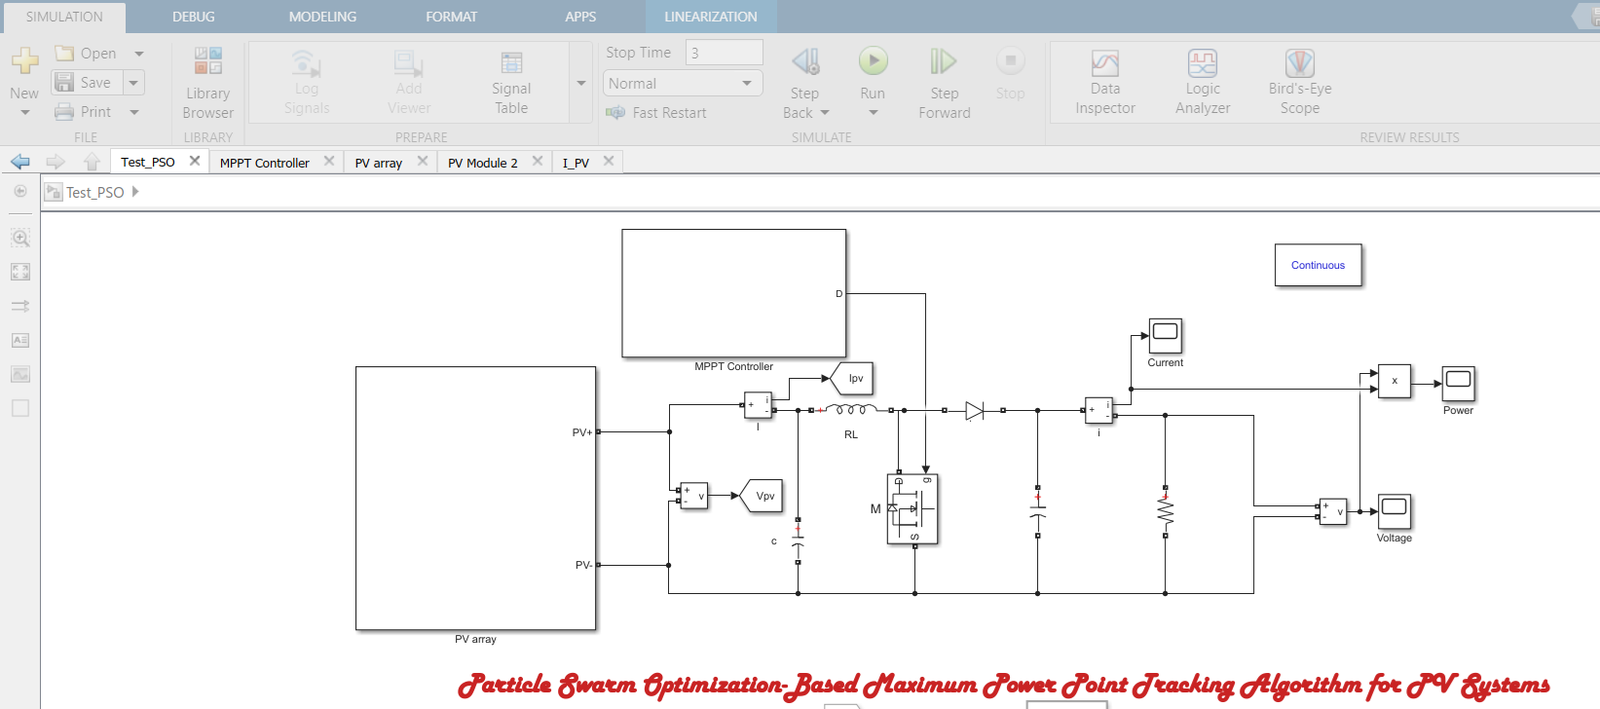The image size is (1600, 709).
Task: Open the Signal Table
Action: tap(511, 83)
